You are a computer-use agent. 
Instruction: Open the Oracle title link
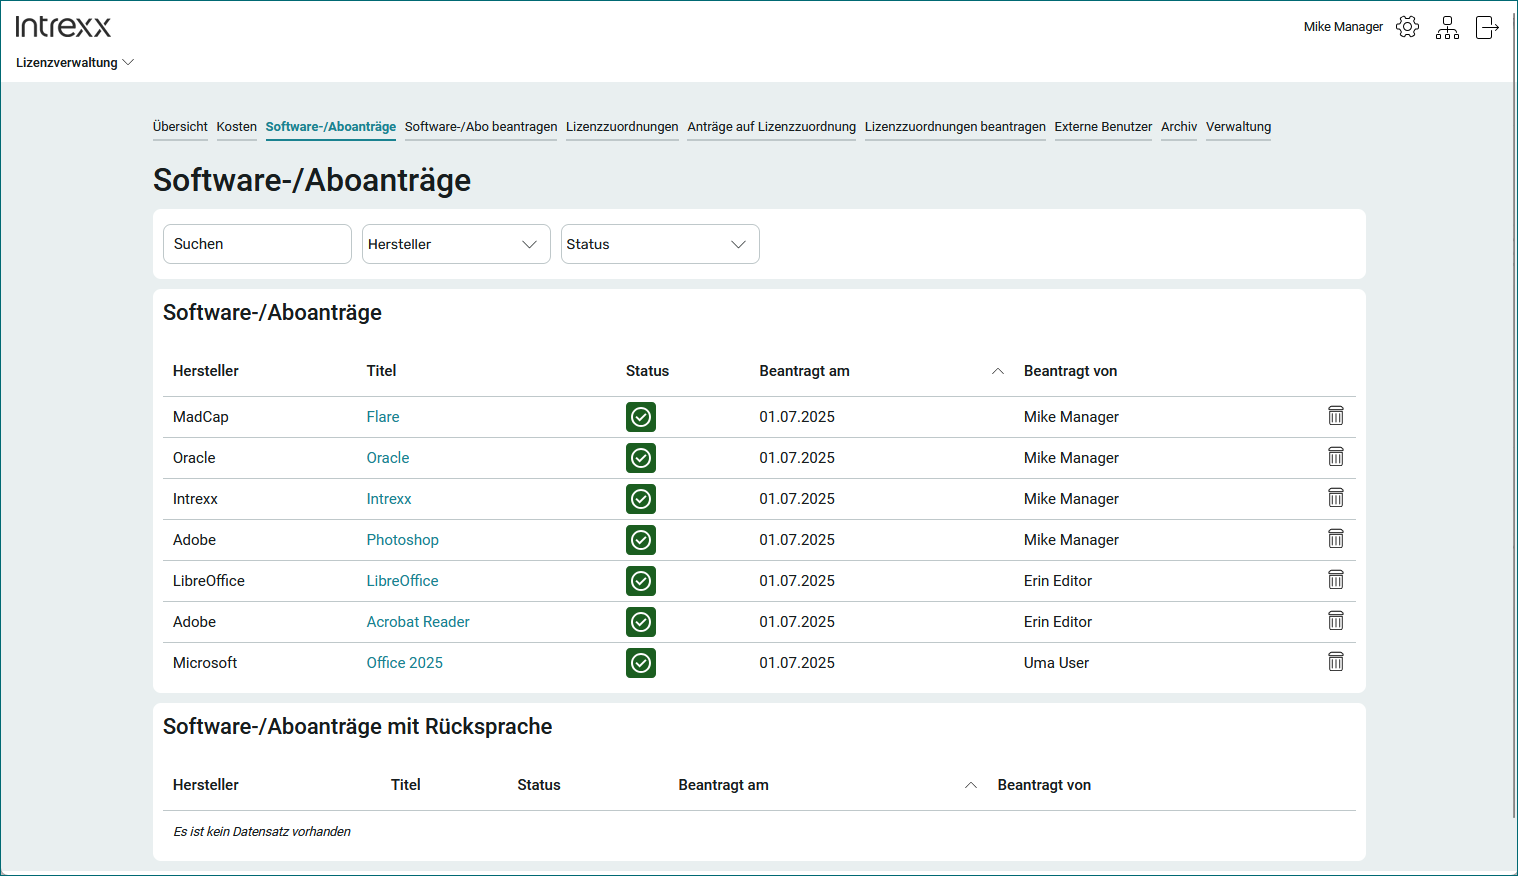388,458
